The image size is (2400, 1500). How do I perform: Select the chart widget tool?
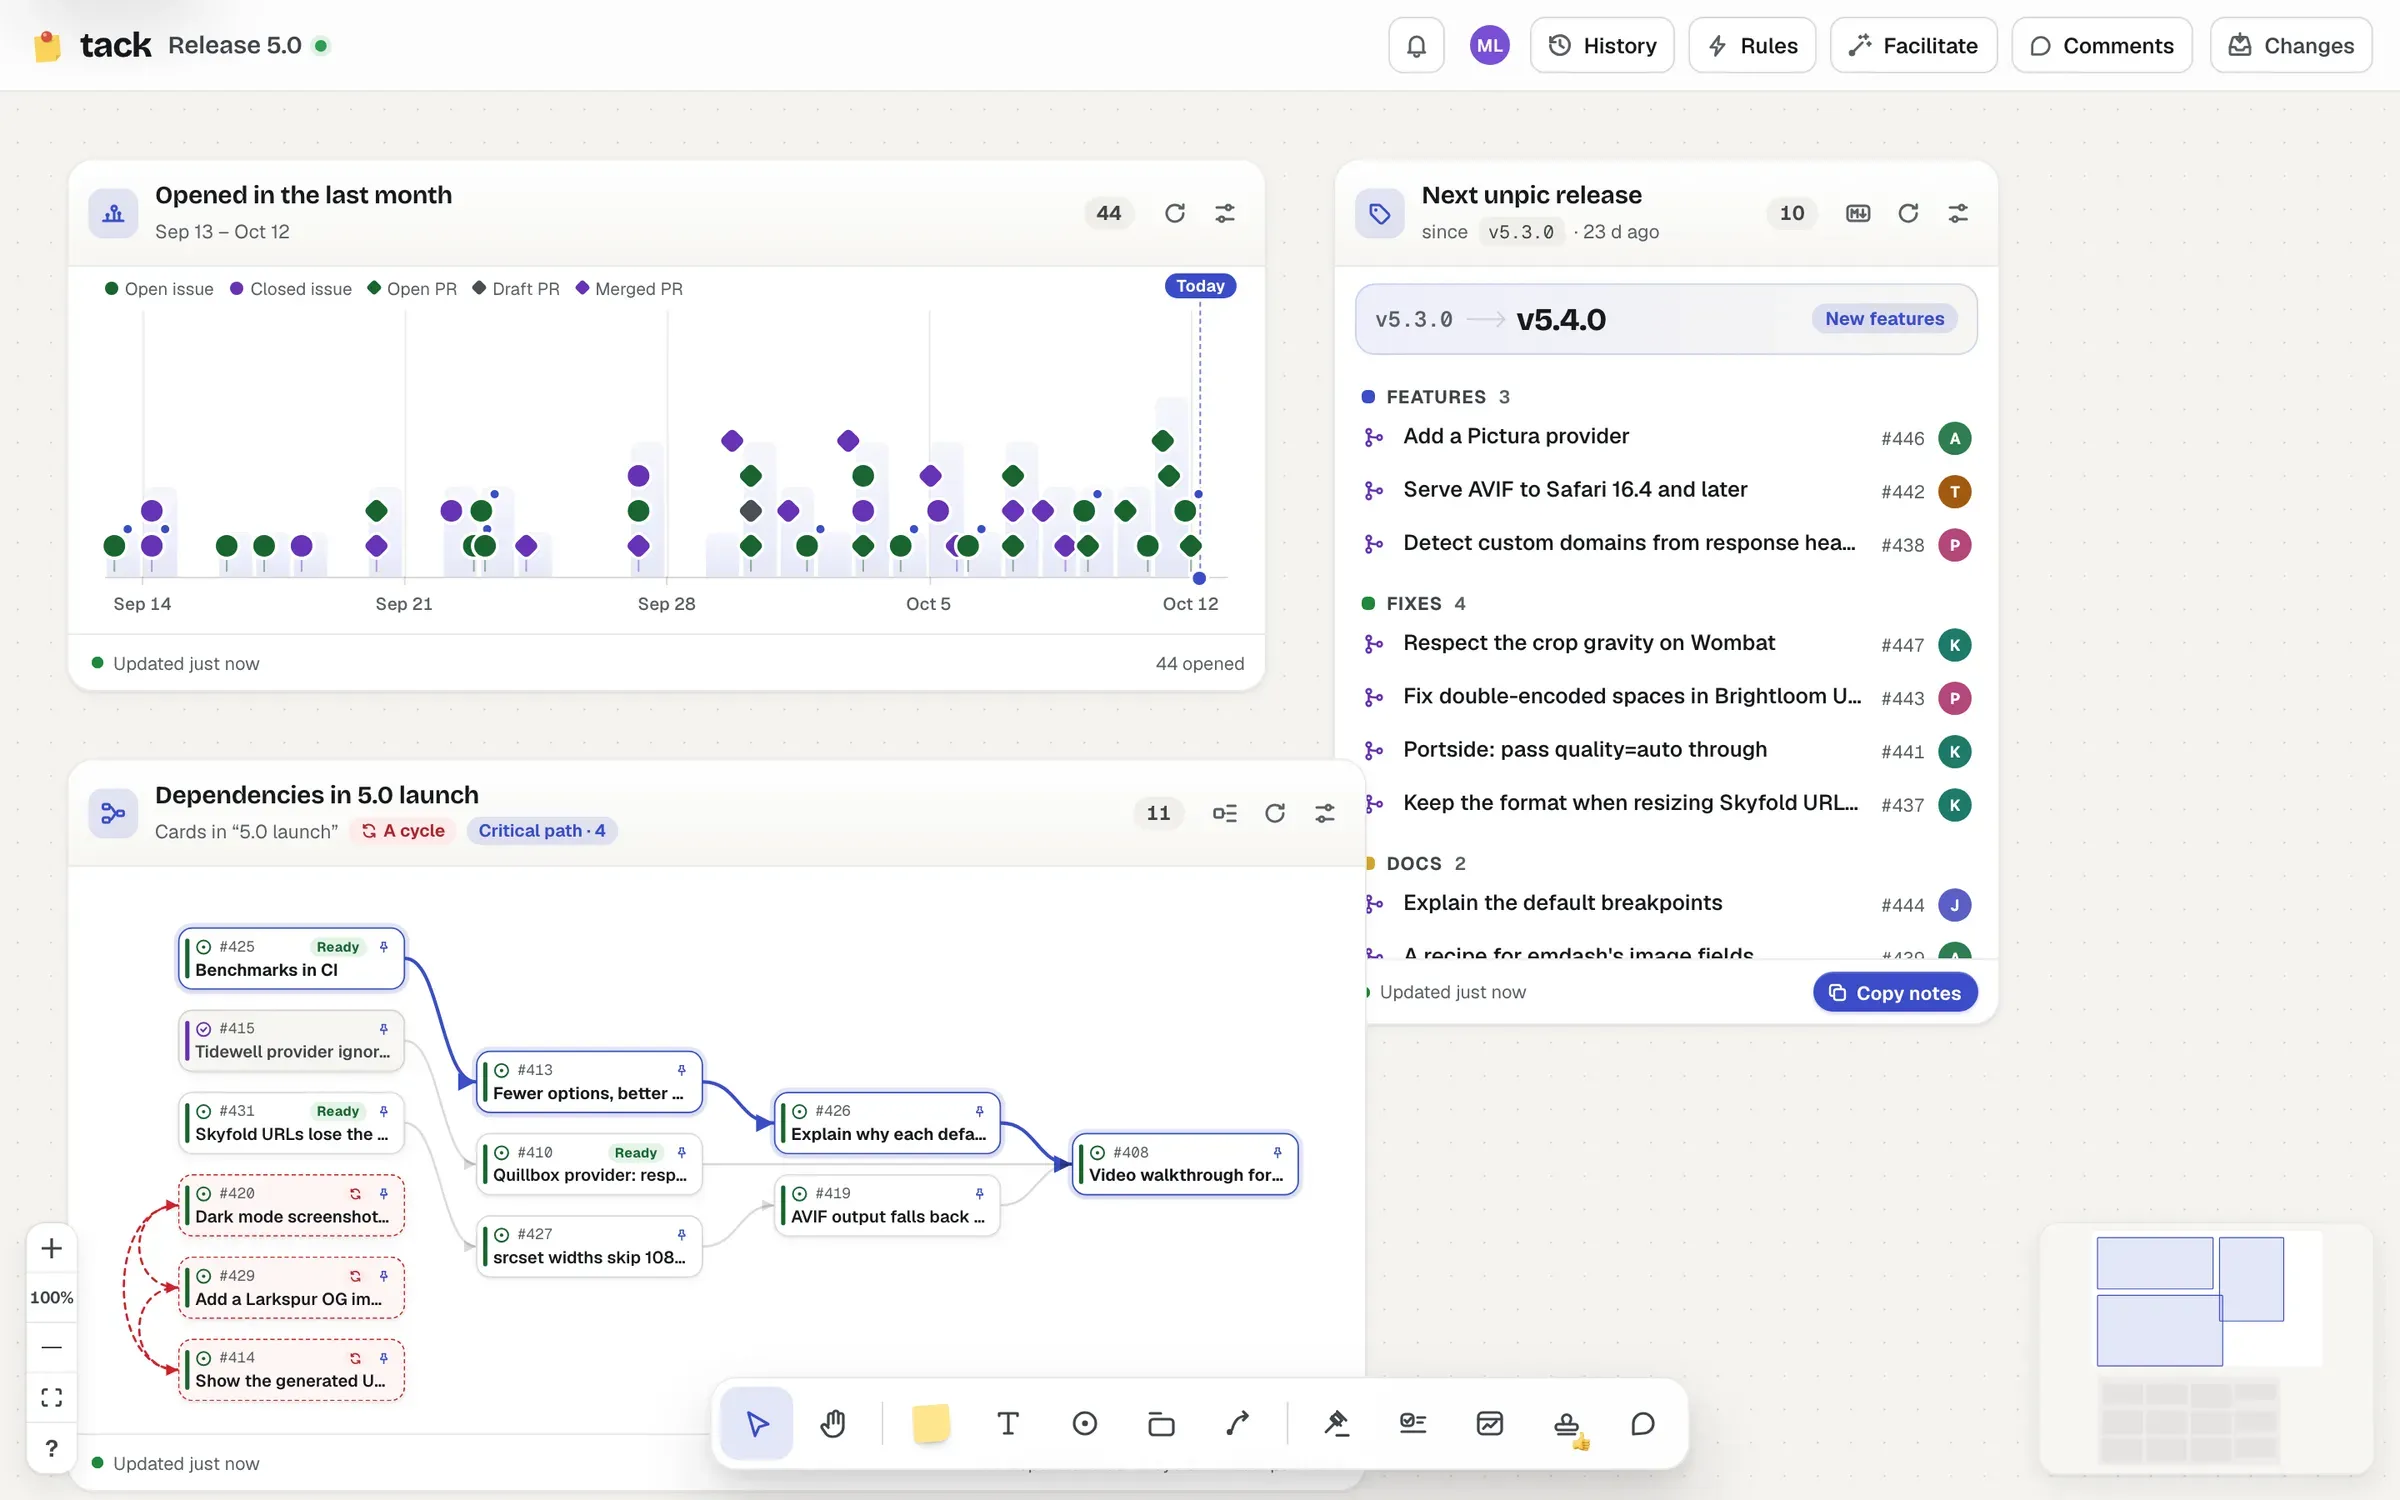point(1490,1423)
